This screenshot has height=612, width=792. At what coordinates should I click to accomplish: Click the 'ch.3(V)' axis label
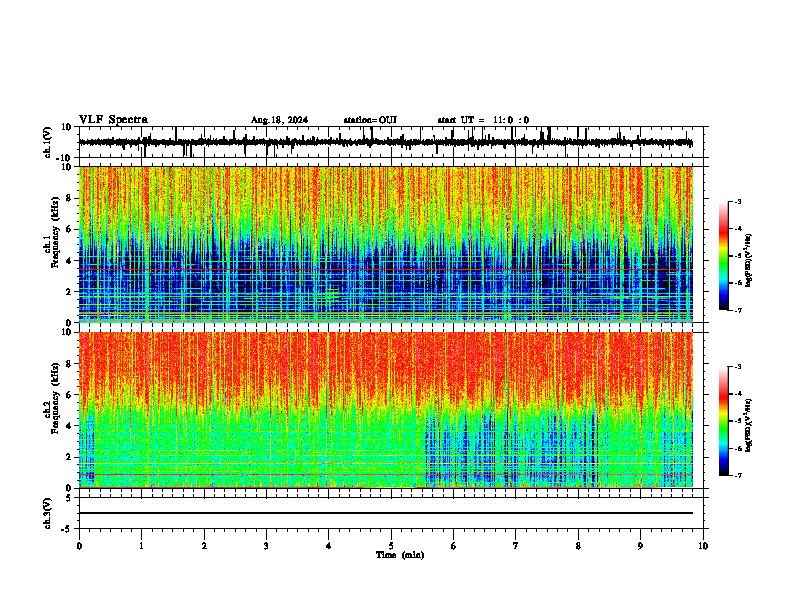tap(47, 513)
